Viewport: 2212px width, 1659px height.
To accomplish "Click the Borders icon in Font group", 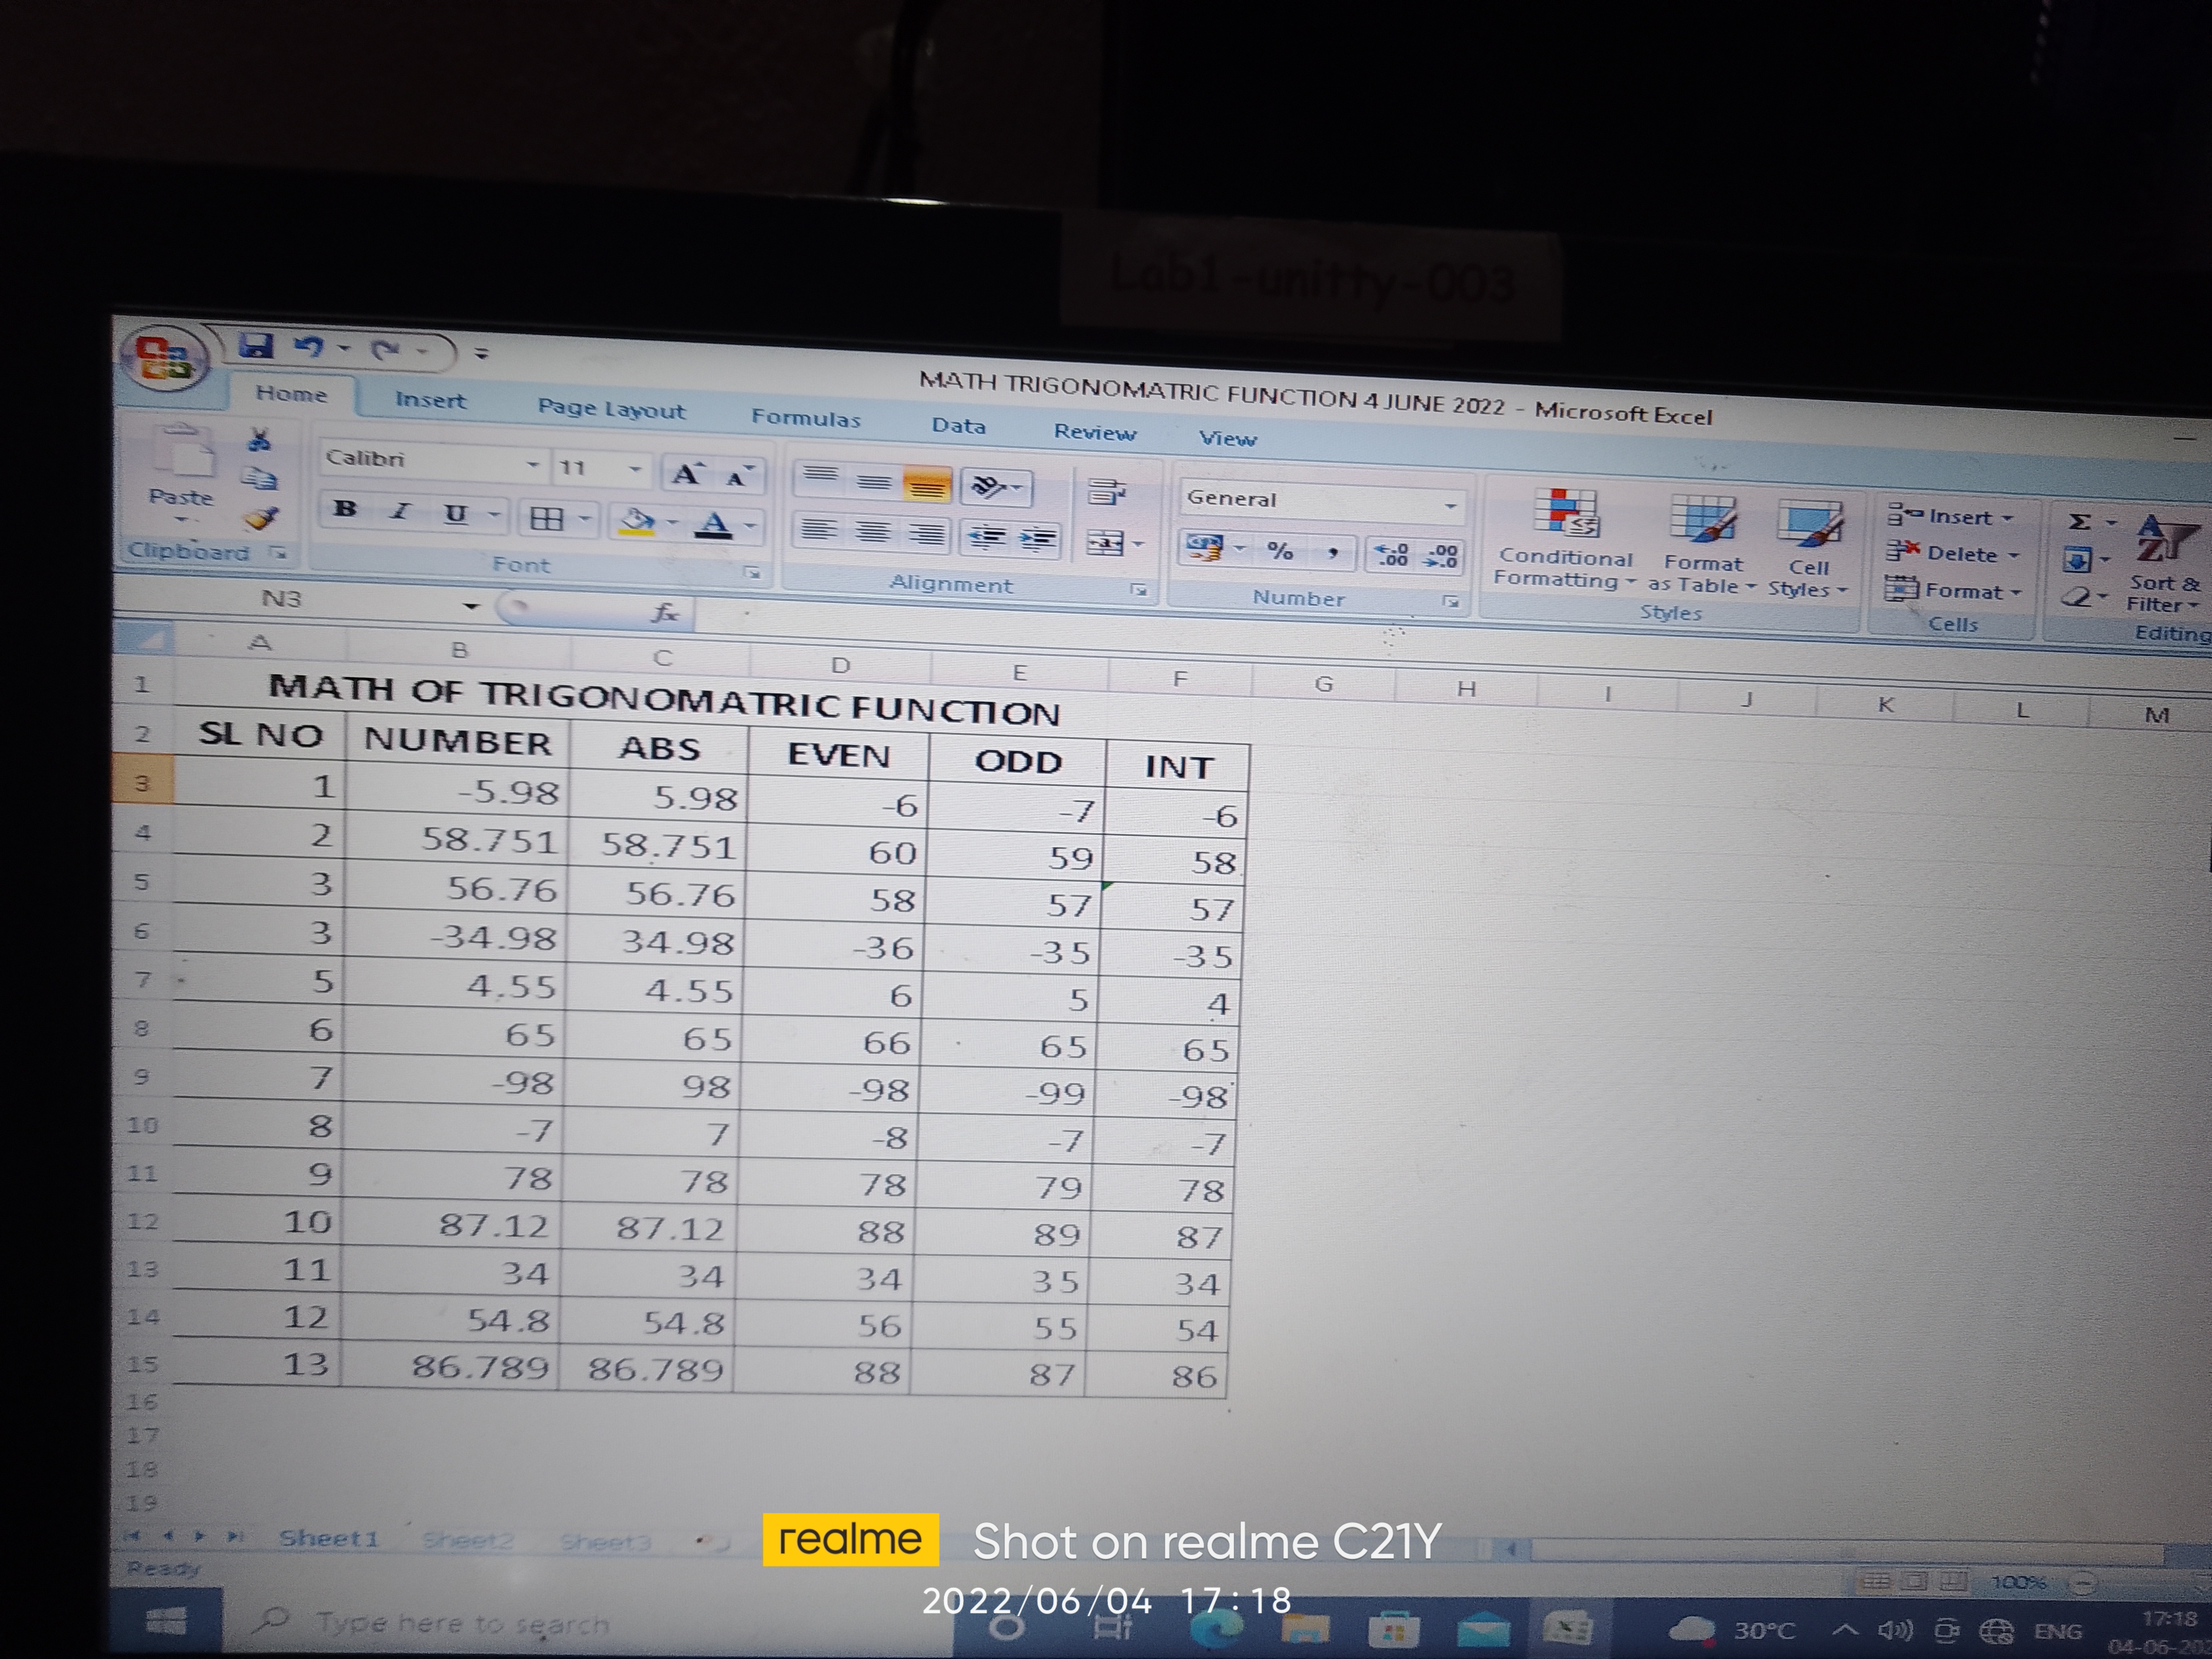I will coord(546,518).
